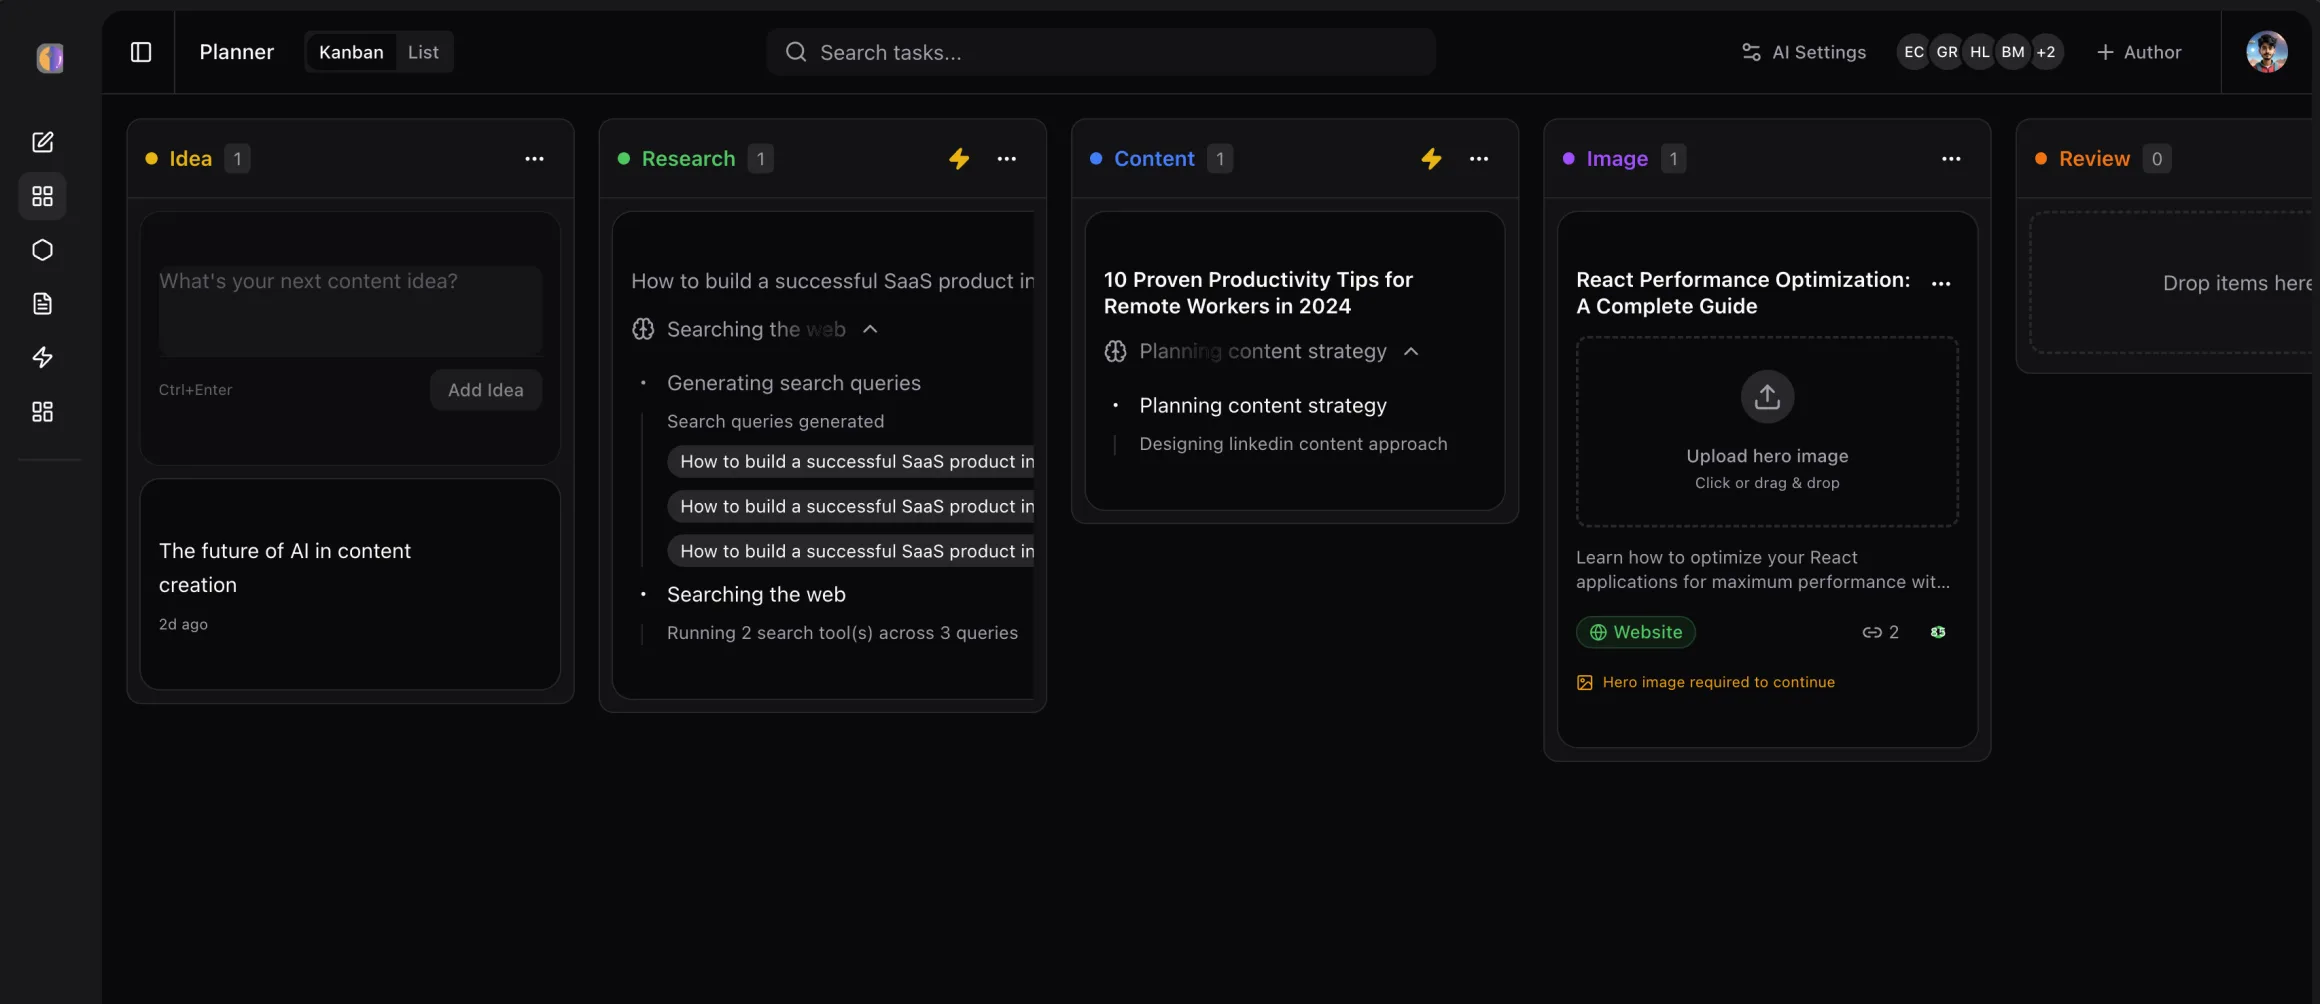The height and width of the screenshot is (1004, 2320).
Task: Click Search queries generated text
Action: click(775, 422)
